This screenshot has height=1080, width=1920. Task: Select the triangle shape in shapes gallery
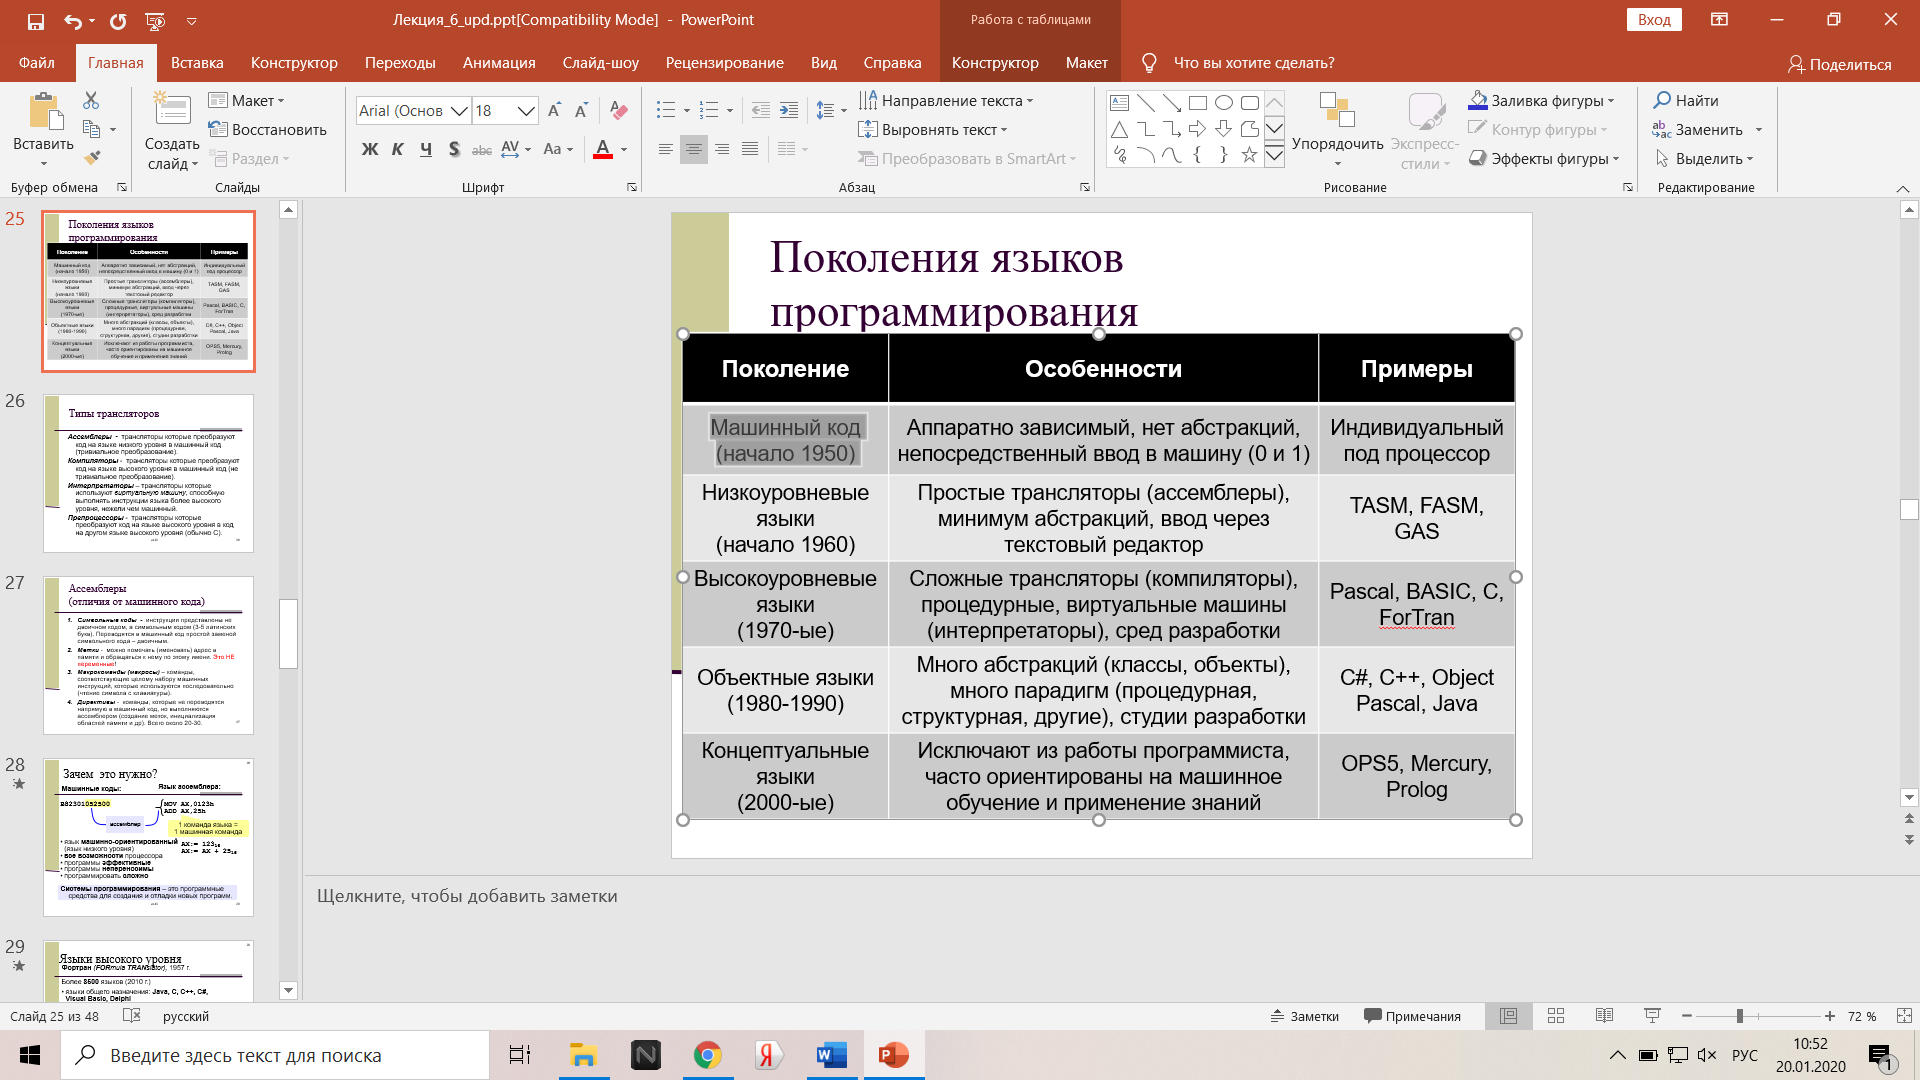click(x=1120, y=129)
